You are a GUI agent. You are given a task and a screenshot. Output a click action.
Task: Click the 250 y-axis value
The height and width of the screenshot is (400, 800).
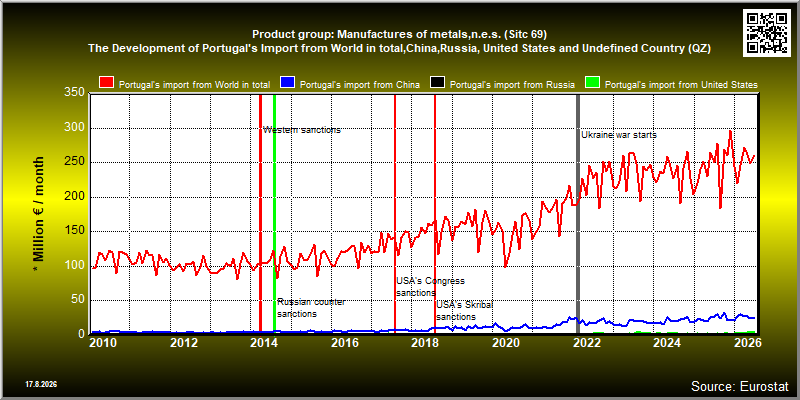pyautogui.click(x=74, y=162)
